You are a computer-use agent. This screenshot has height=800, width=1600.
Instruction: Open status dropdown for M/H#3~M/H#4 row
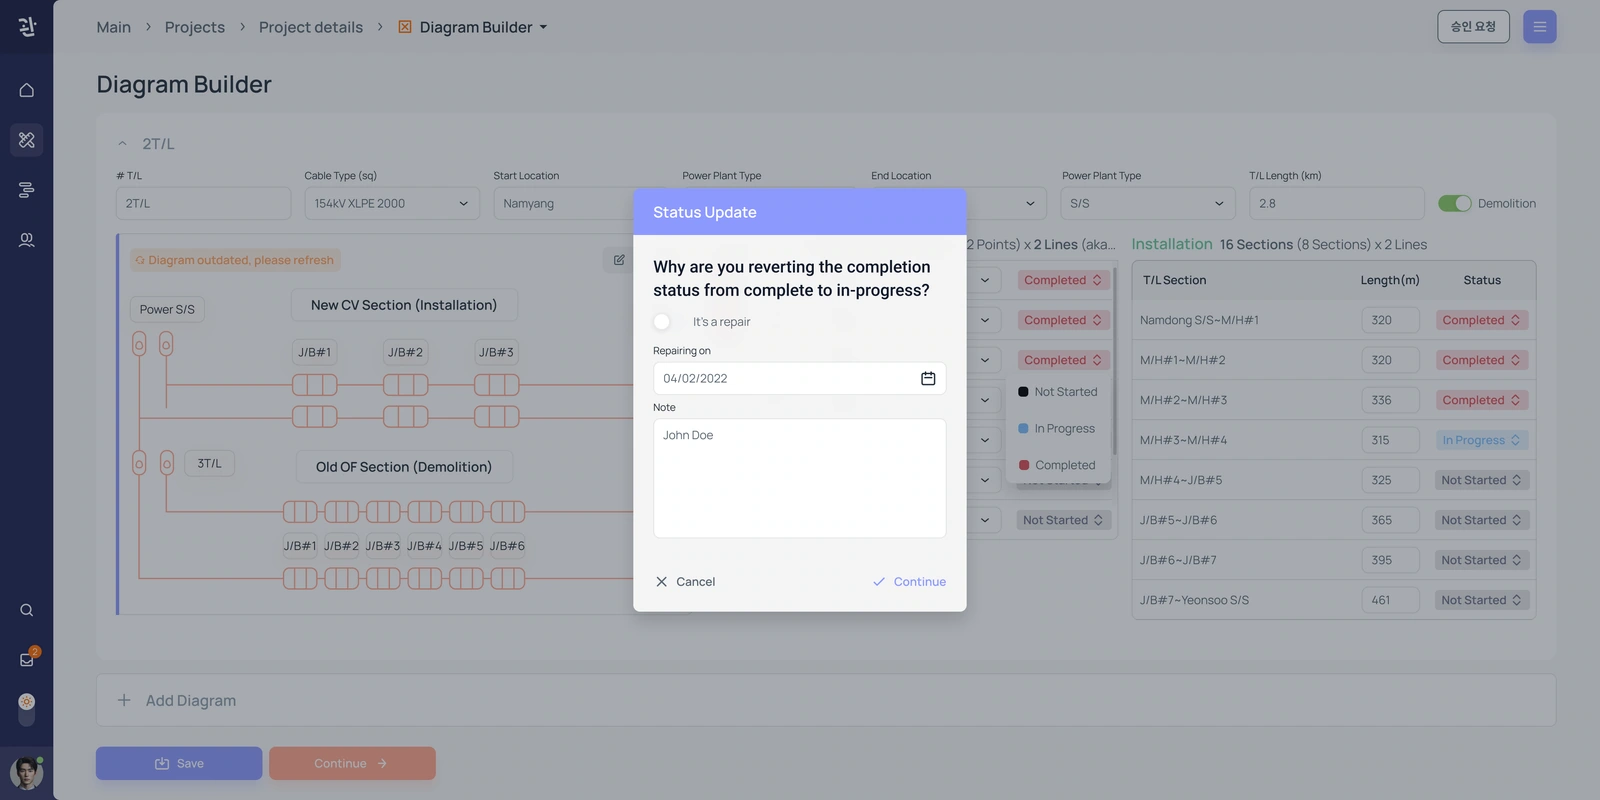click(1481, 440)
